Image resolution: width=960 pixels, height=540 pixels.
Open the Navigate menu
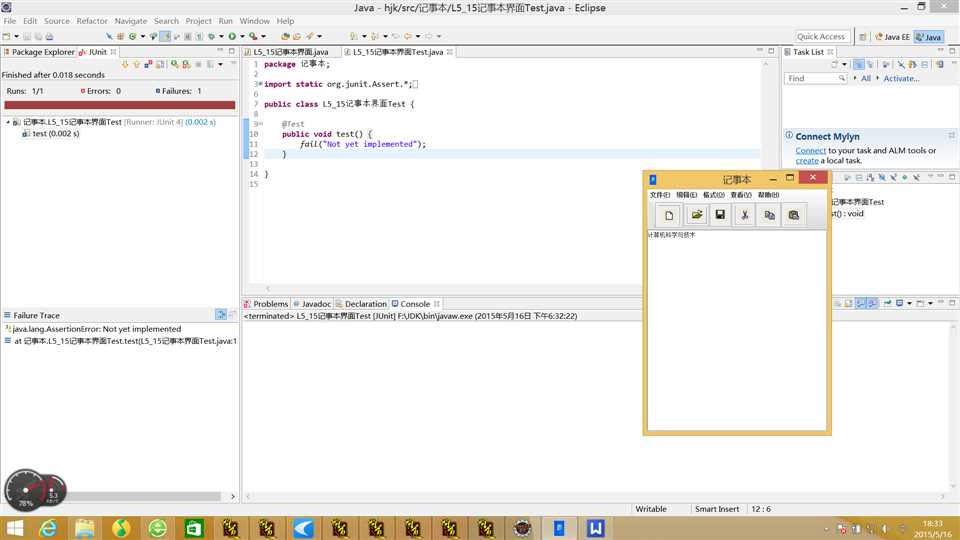coord(130,21)
